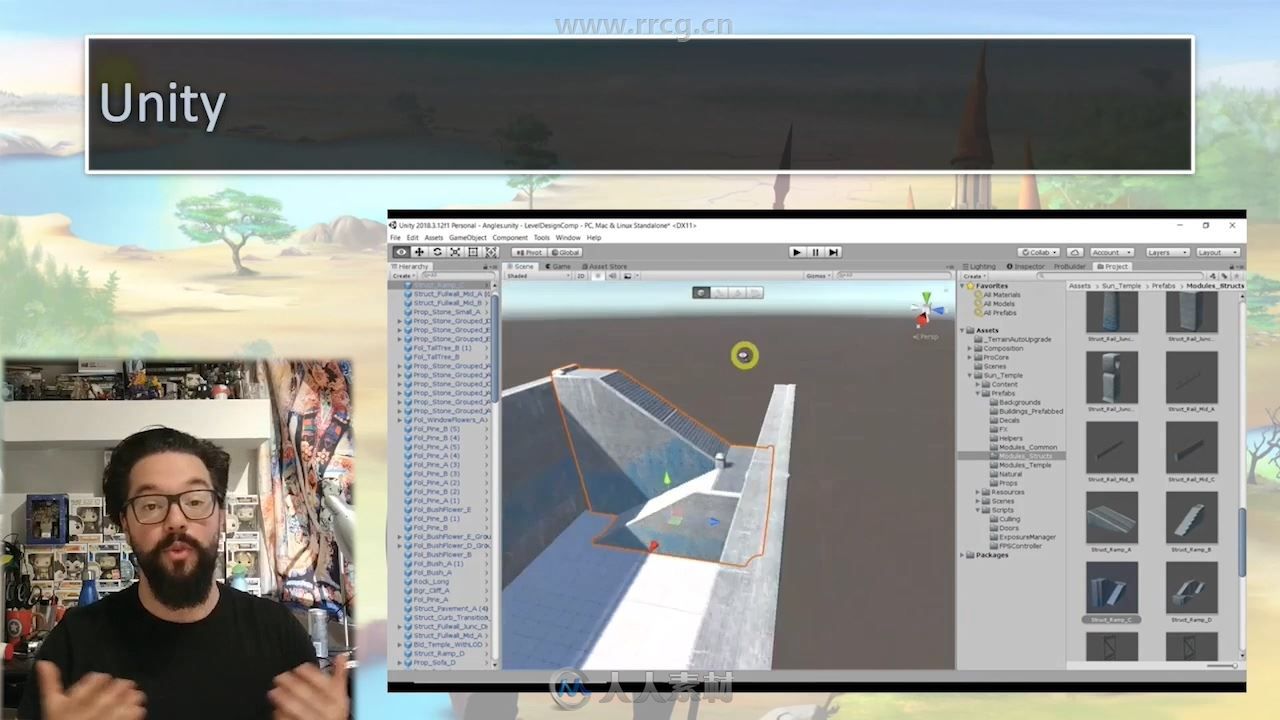Toggle scene lighting sun icon
The image size is (1280, 720).
[598, 275]
